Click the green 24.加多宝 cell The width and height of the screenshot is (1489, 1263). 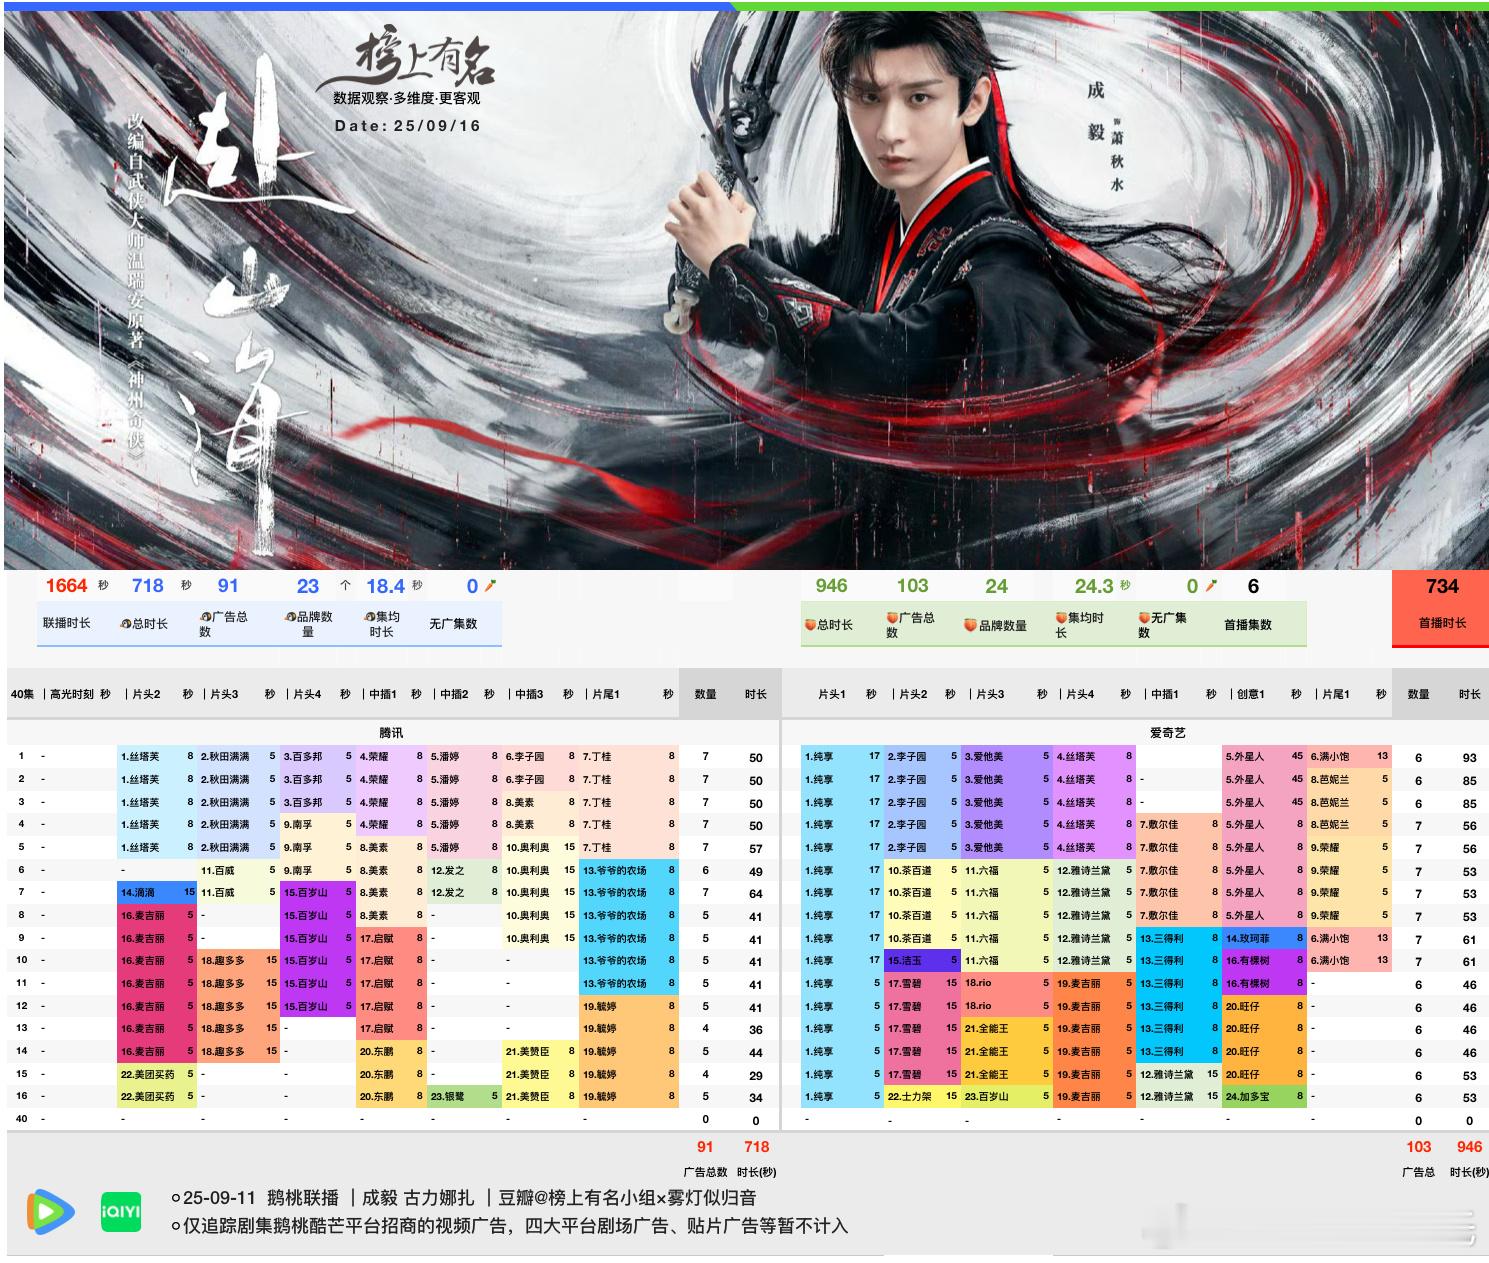click(1265, 1096)
